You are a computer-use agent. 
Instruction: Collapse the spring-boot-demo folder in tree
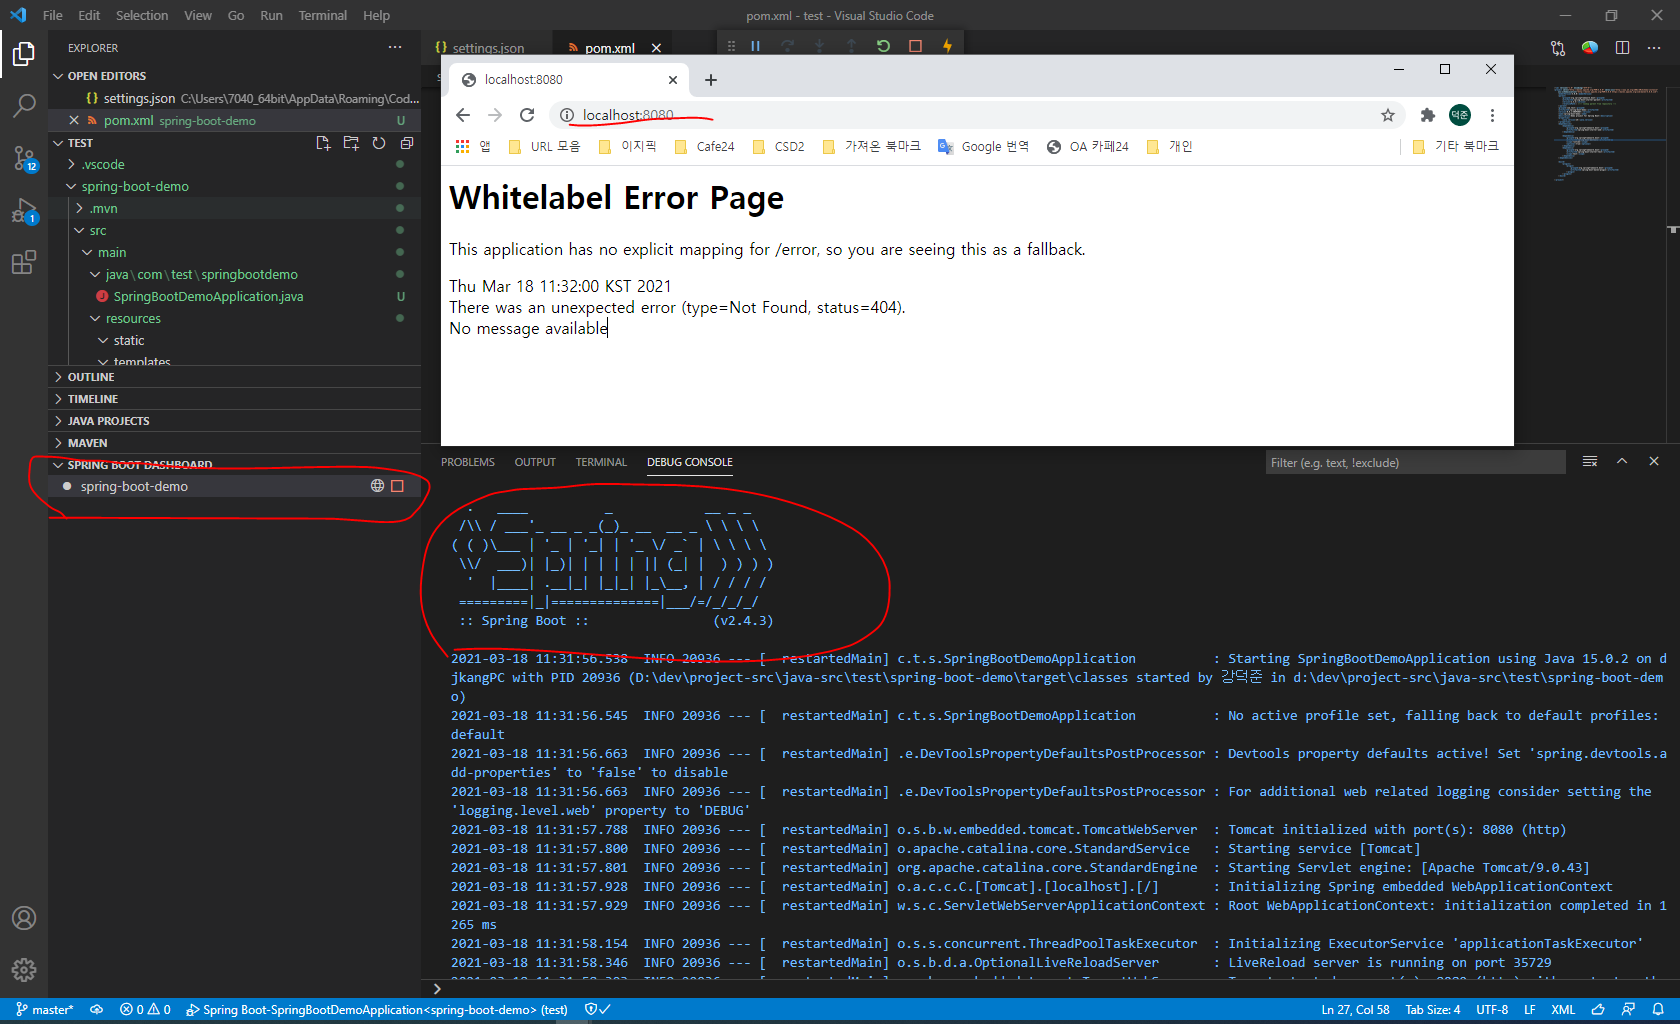click(135, 186)
